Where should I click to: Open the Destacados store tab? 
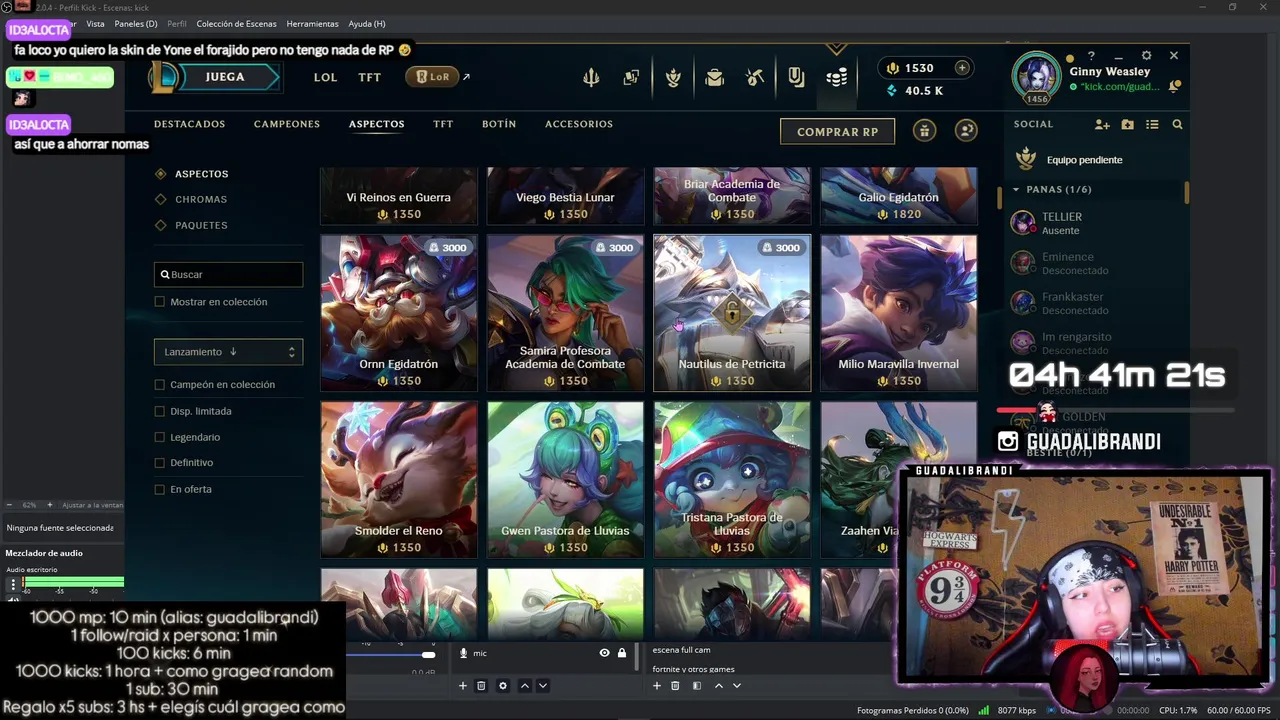pyautogui.click(x=189, y=124)
